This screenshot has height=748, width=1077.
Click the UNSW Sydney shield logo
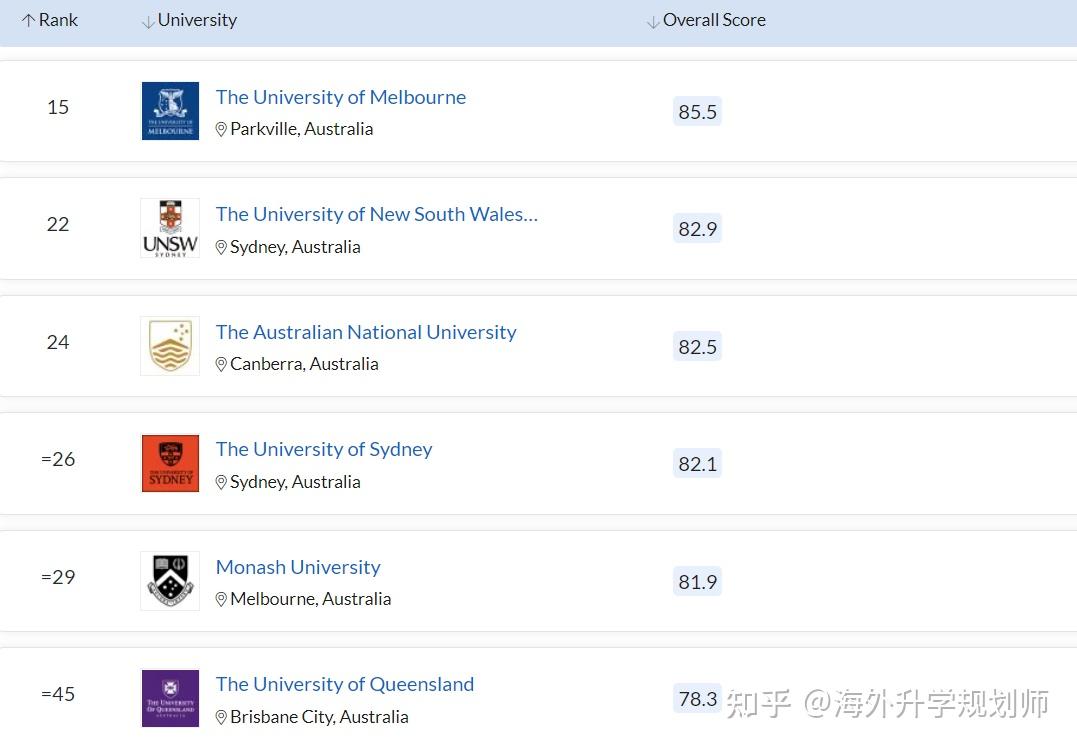170,227
